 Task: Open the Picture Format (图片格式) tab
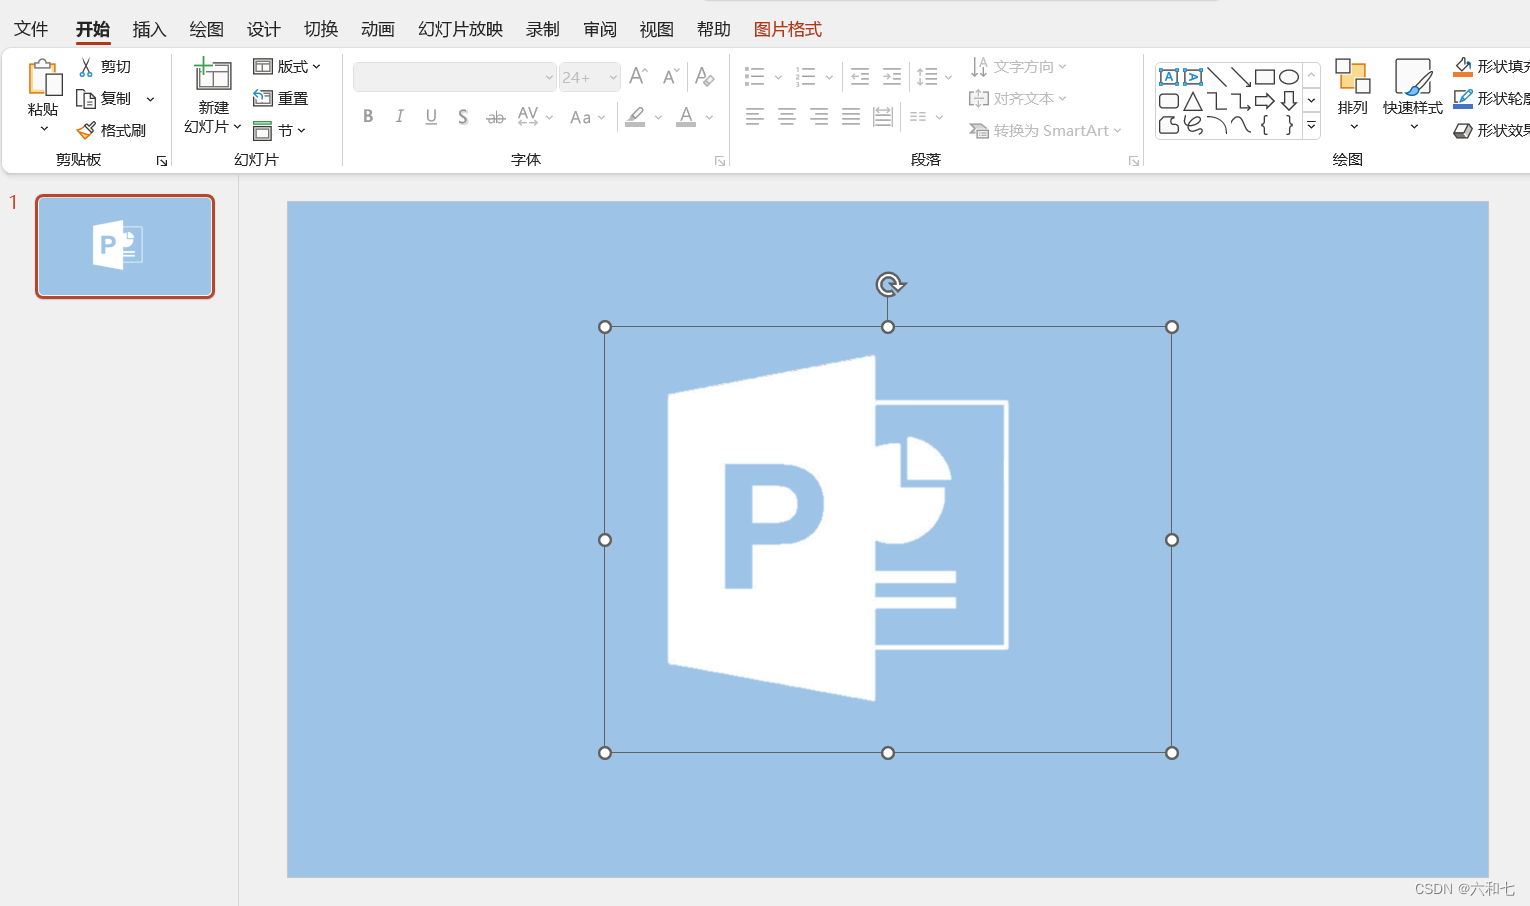point(788,29)
